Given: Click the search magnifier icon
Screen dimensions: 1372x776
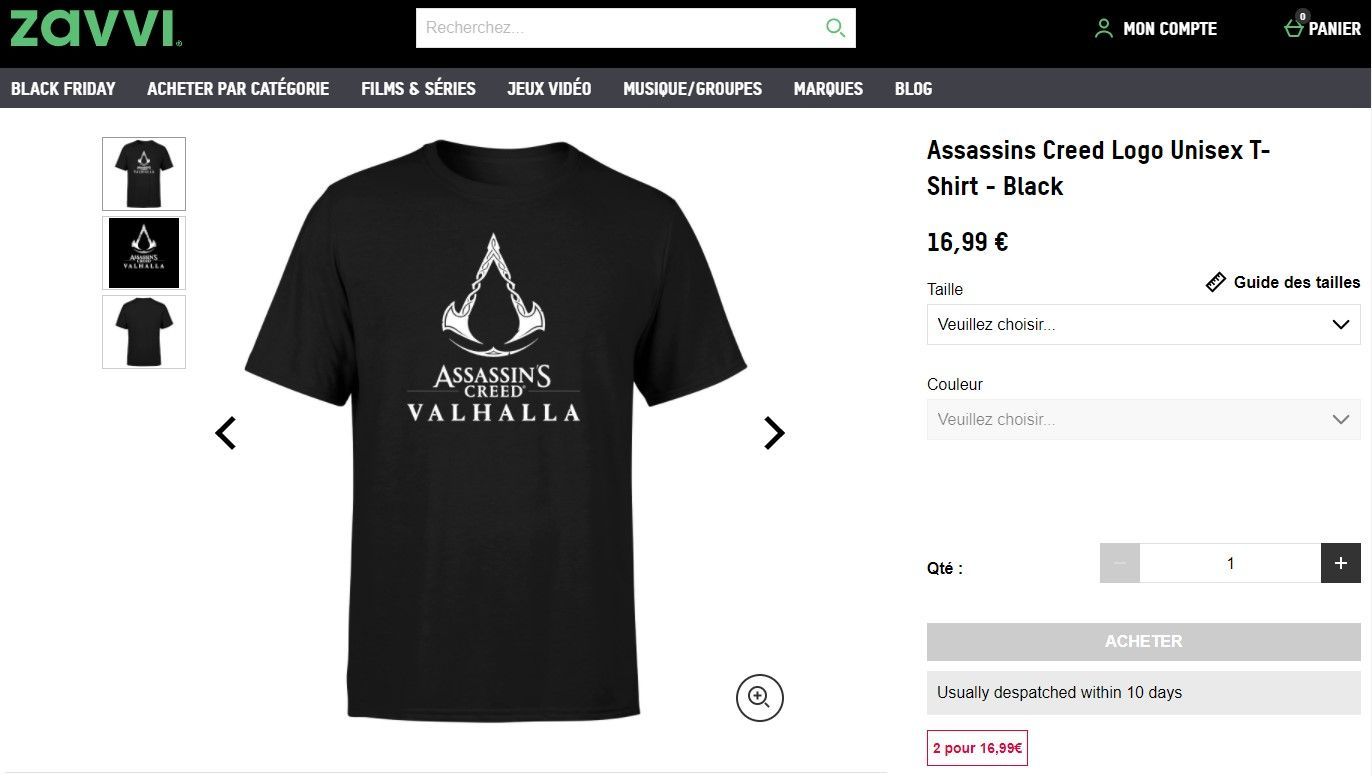Looking at the screenshot, I should pyautogui.click(x=835, y=28).
